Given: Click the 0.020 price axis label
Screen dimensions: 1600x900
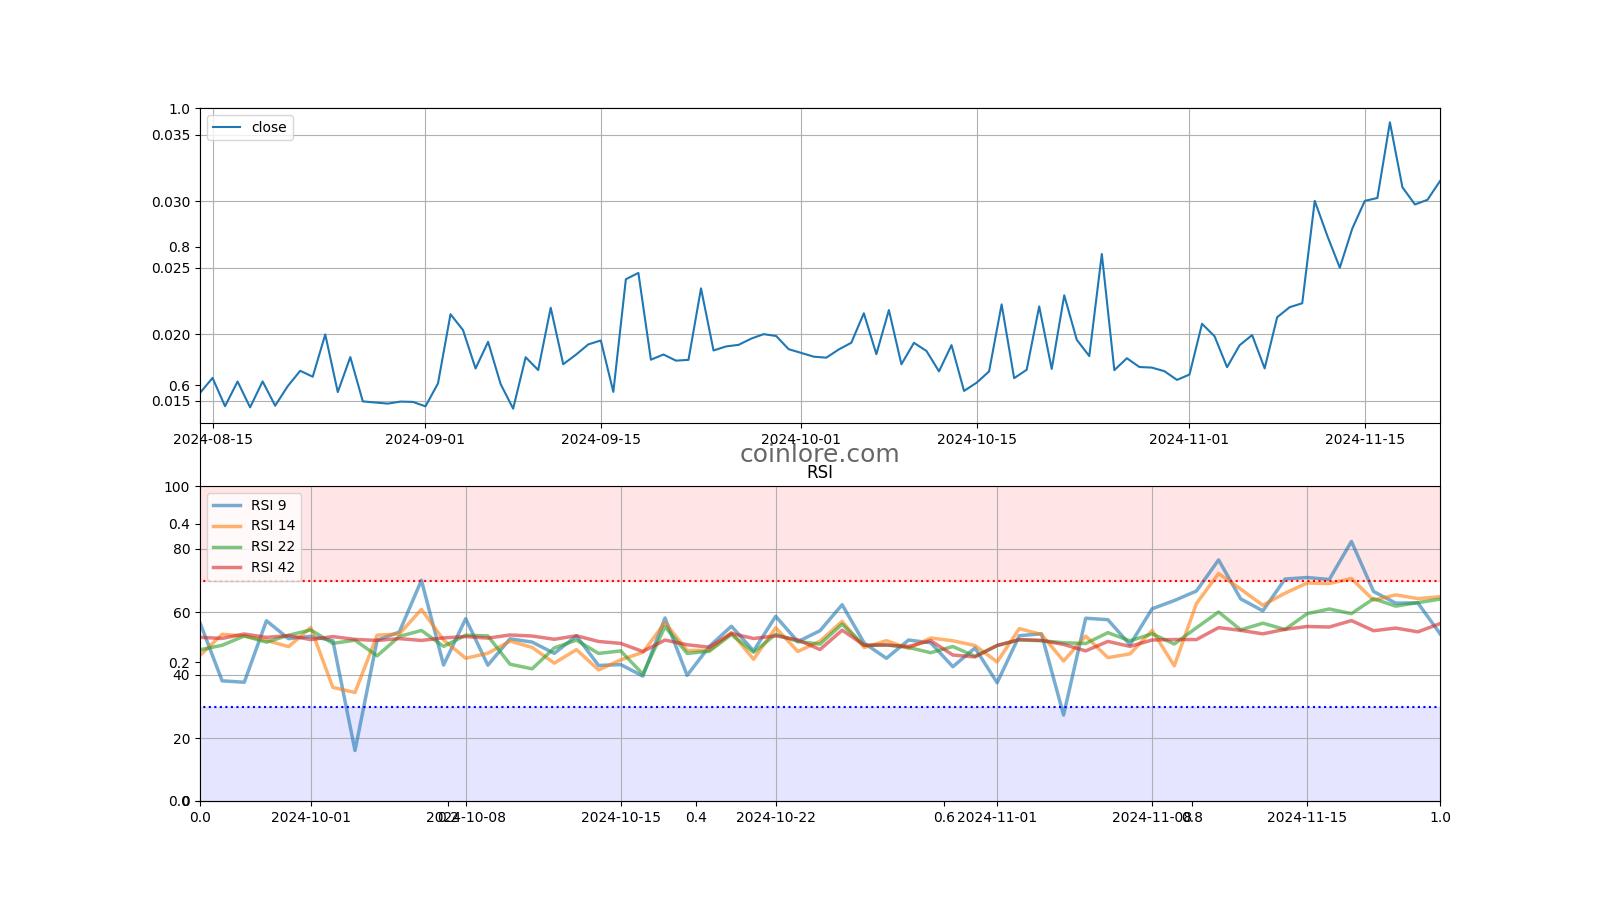Looking at the screenshot, I should click(x=171, y=335).
